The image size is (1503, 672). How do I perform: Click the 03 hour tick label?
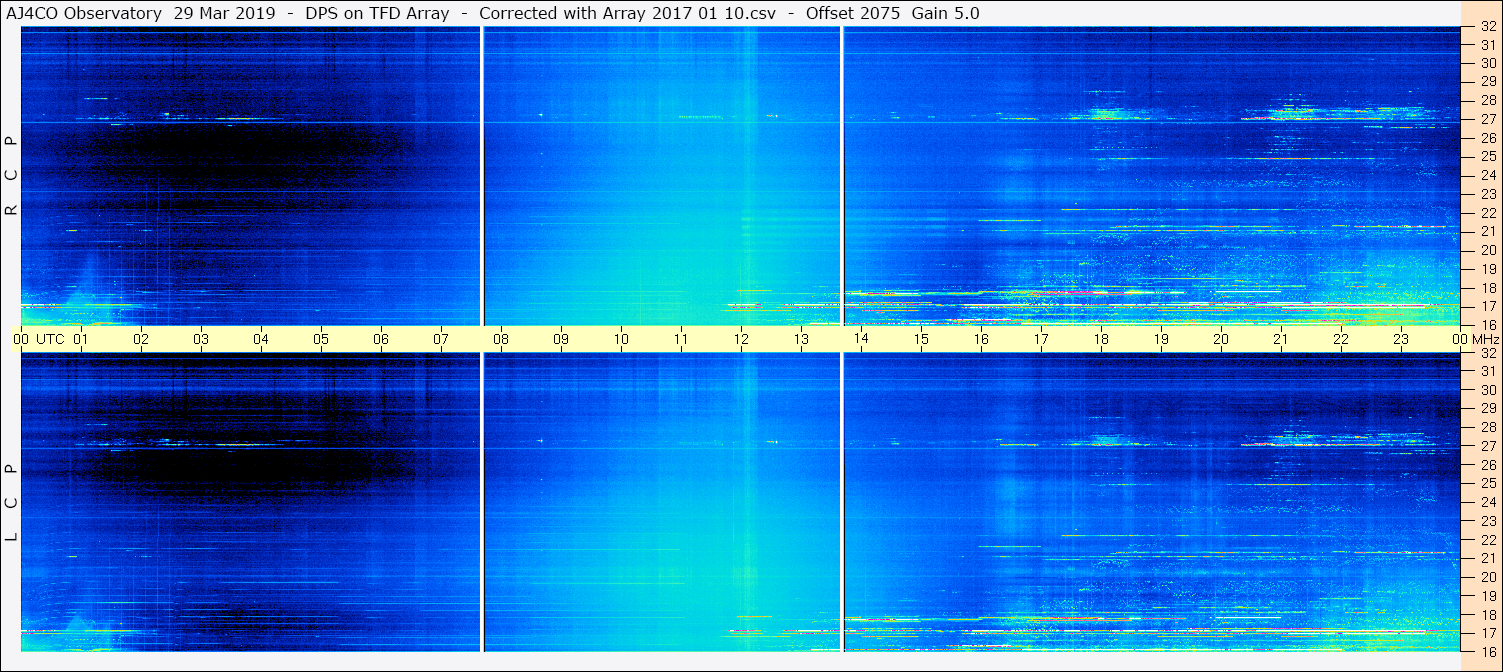pos(201,339)
